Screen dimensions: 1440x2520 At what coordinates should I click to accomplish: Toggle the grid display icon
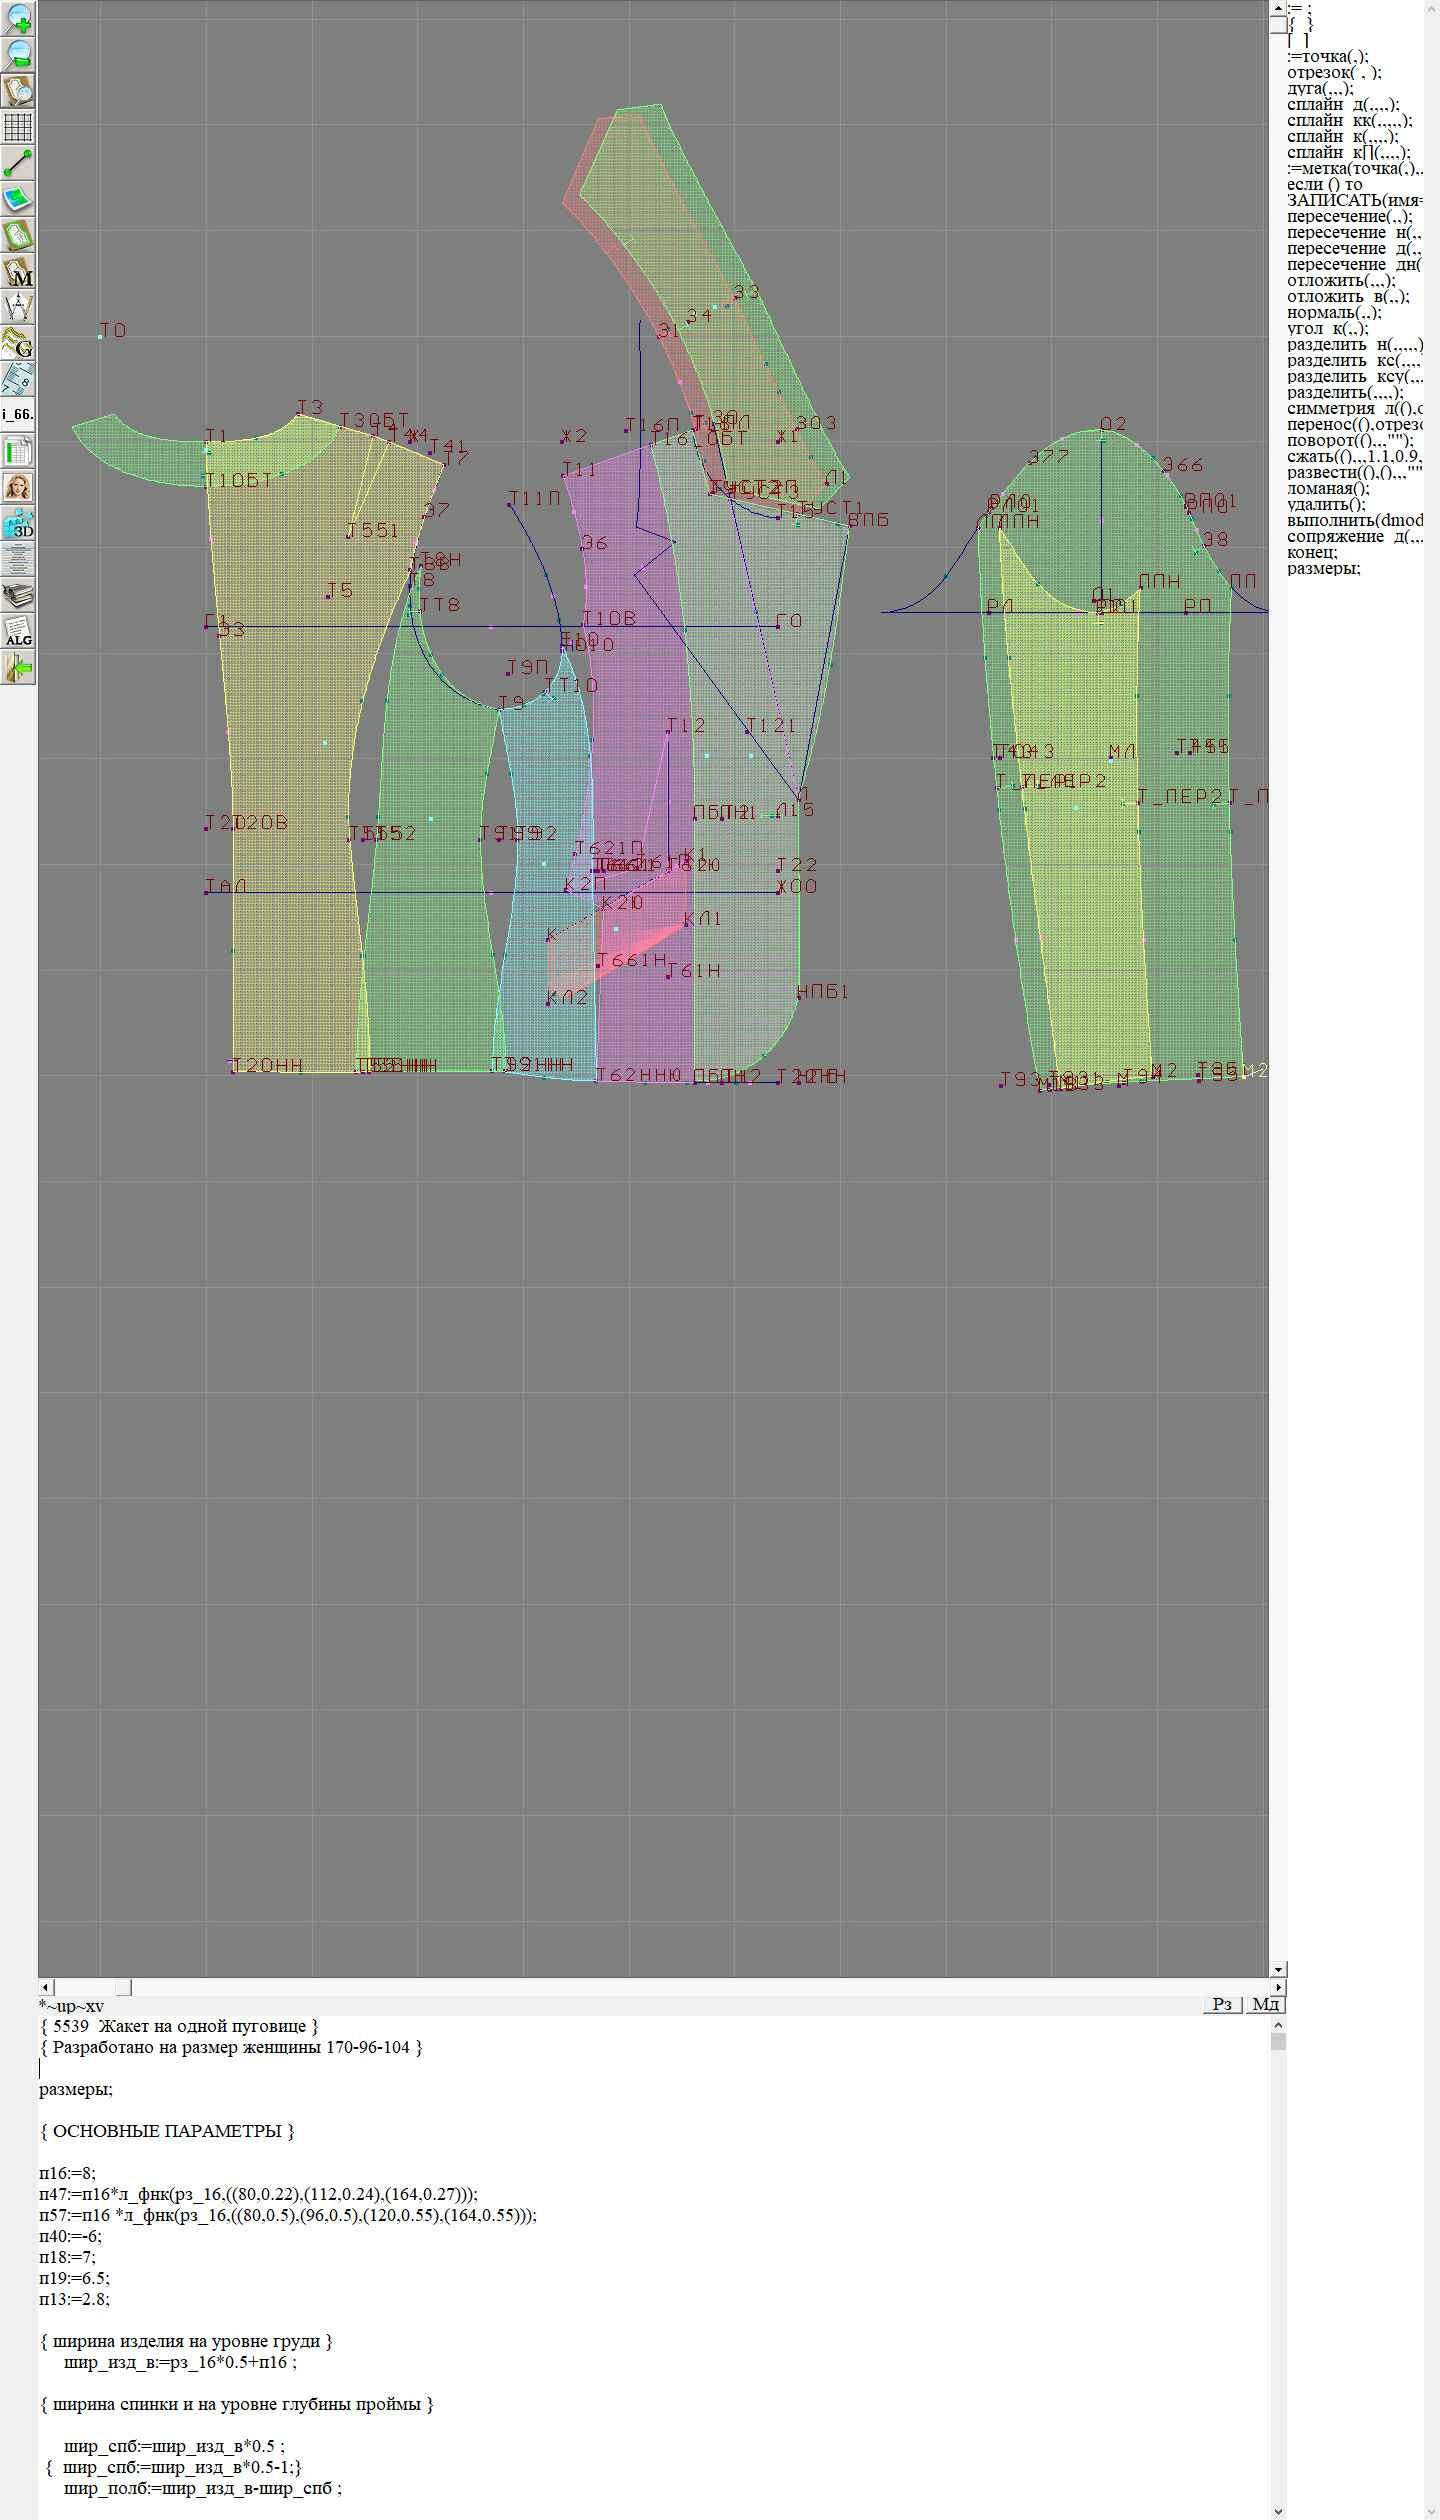point(18,127)
